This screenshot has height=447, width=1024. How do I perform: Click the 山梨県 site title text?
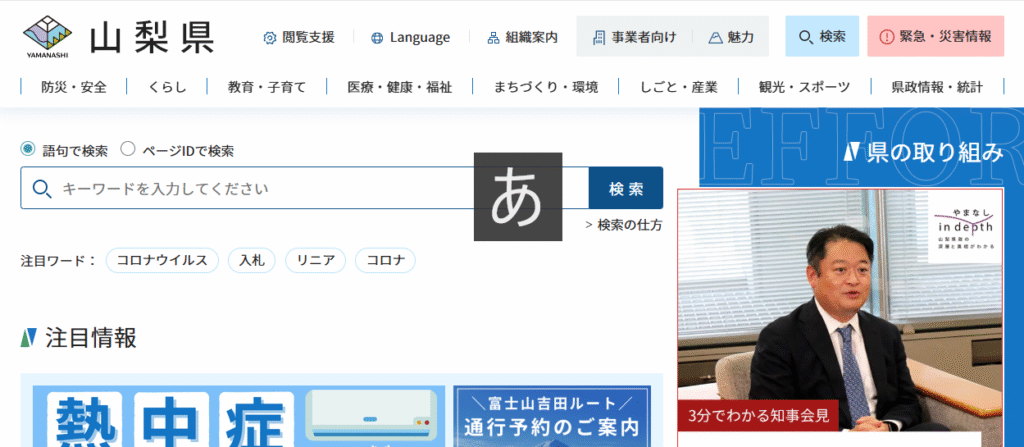(152, 38)
